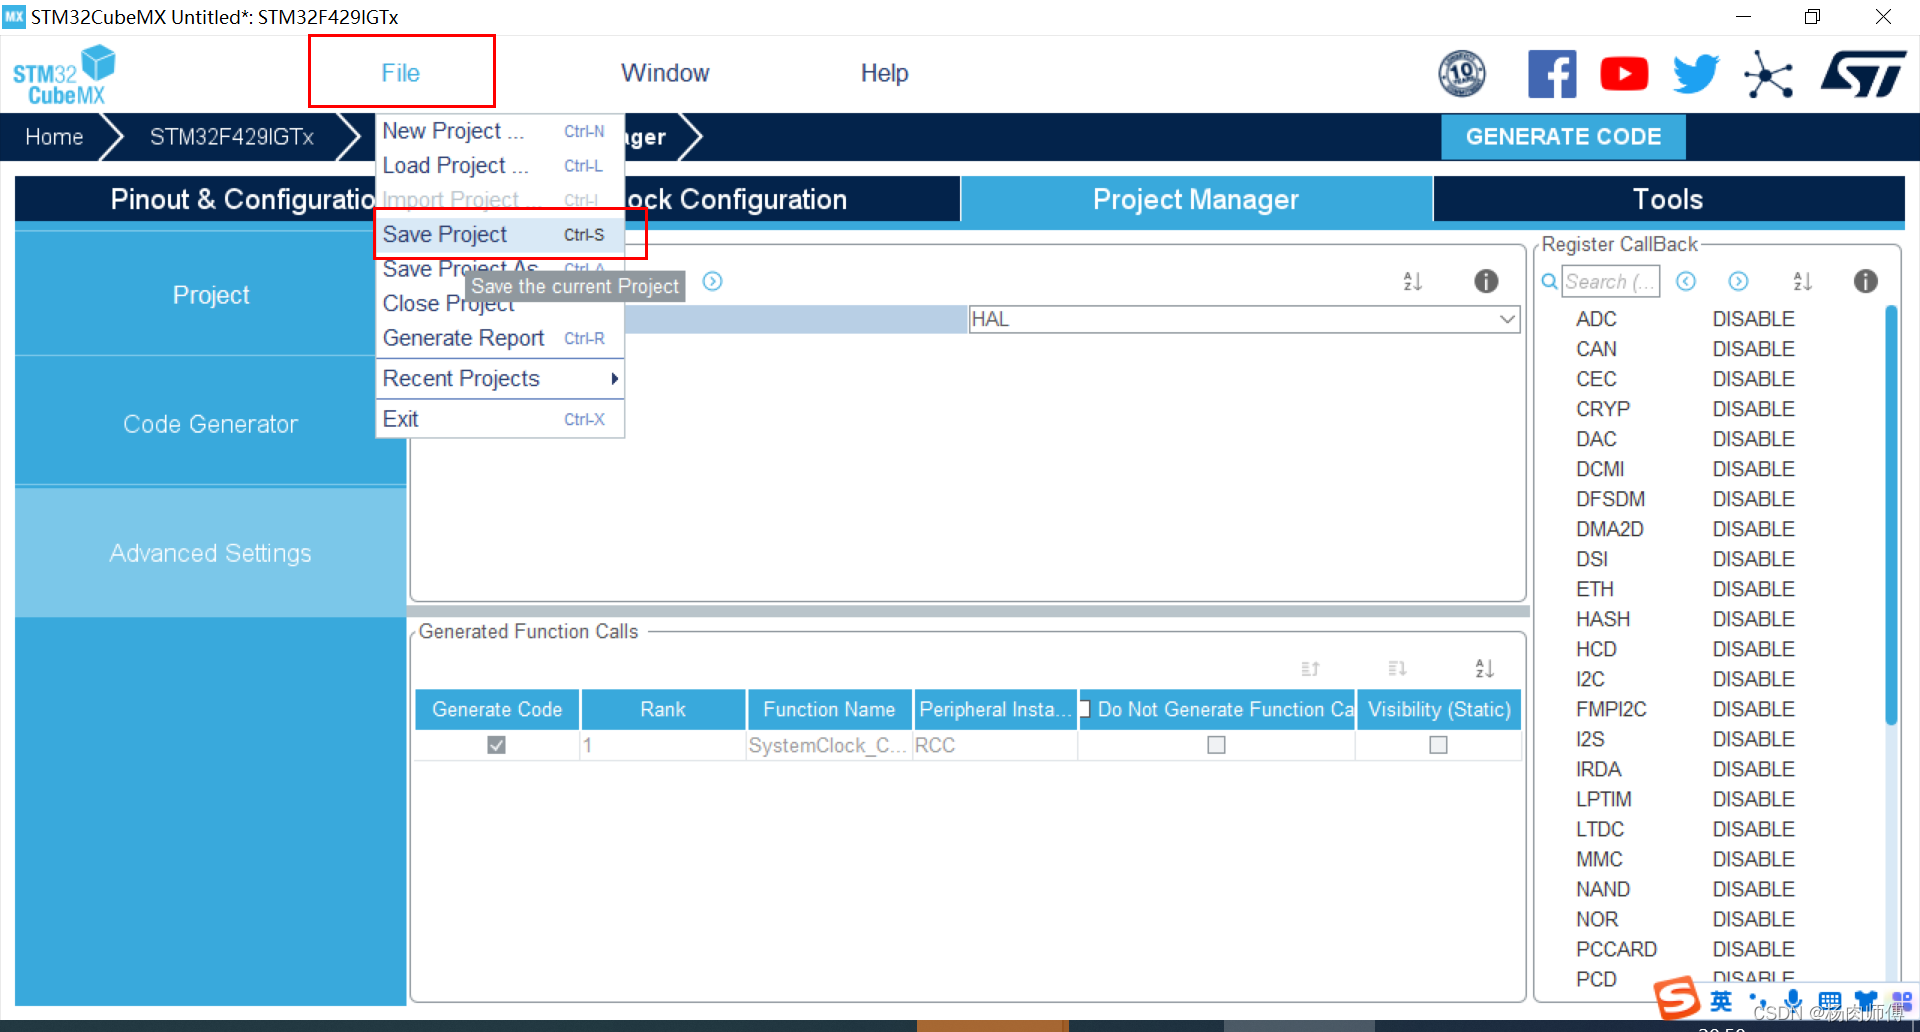Open input method soft keyboard icon
1920x1032 pixels.
coord(1829,1000)
